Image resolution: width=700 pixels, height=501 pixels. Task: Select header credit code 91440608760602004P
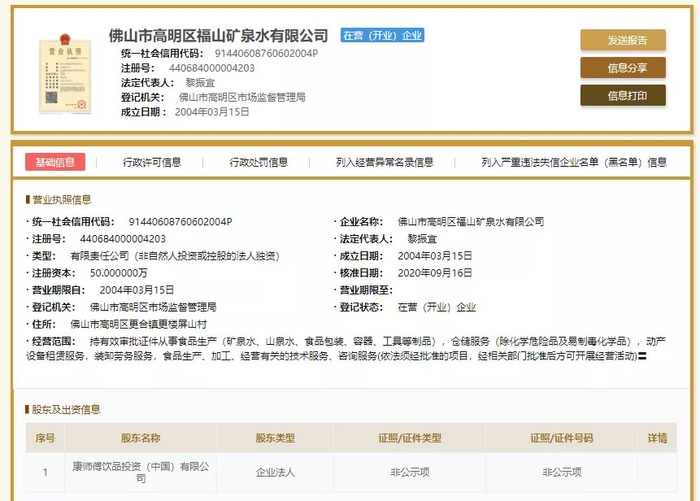tap(266, 54)
